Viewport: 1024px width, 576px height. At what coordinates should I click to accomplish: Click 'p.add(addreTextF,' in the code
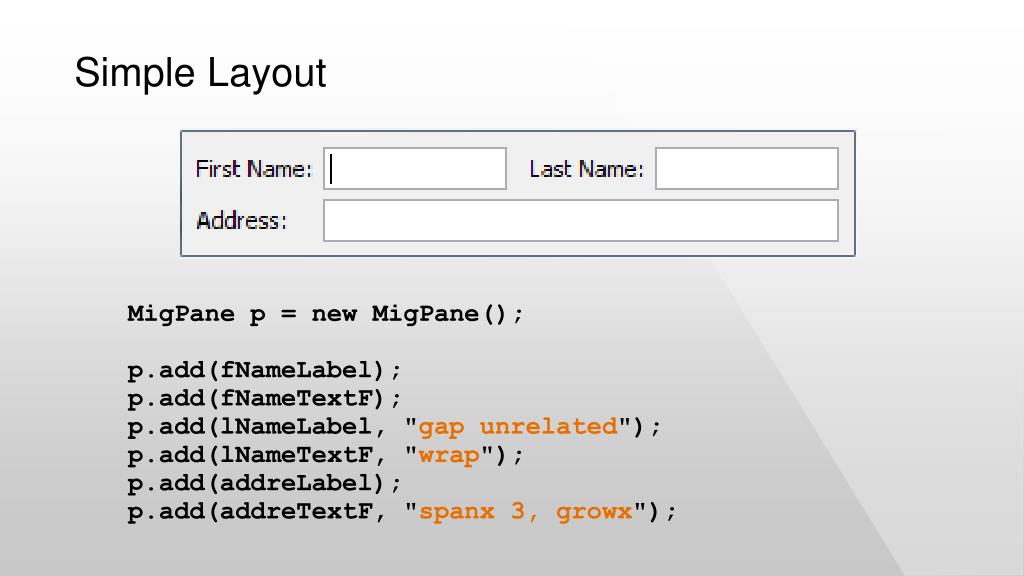coord(257,512)
